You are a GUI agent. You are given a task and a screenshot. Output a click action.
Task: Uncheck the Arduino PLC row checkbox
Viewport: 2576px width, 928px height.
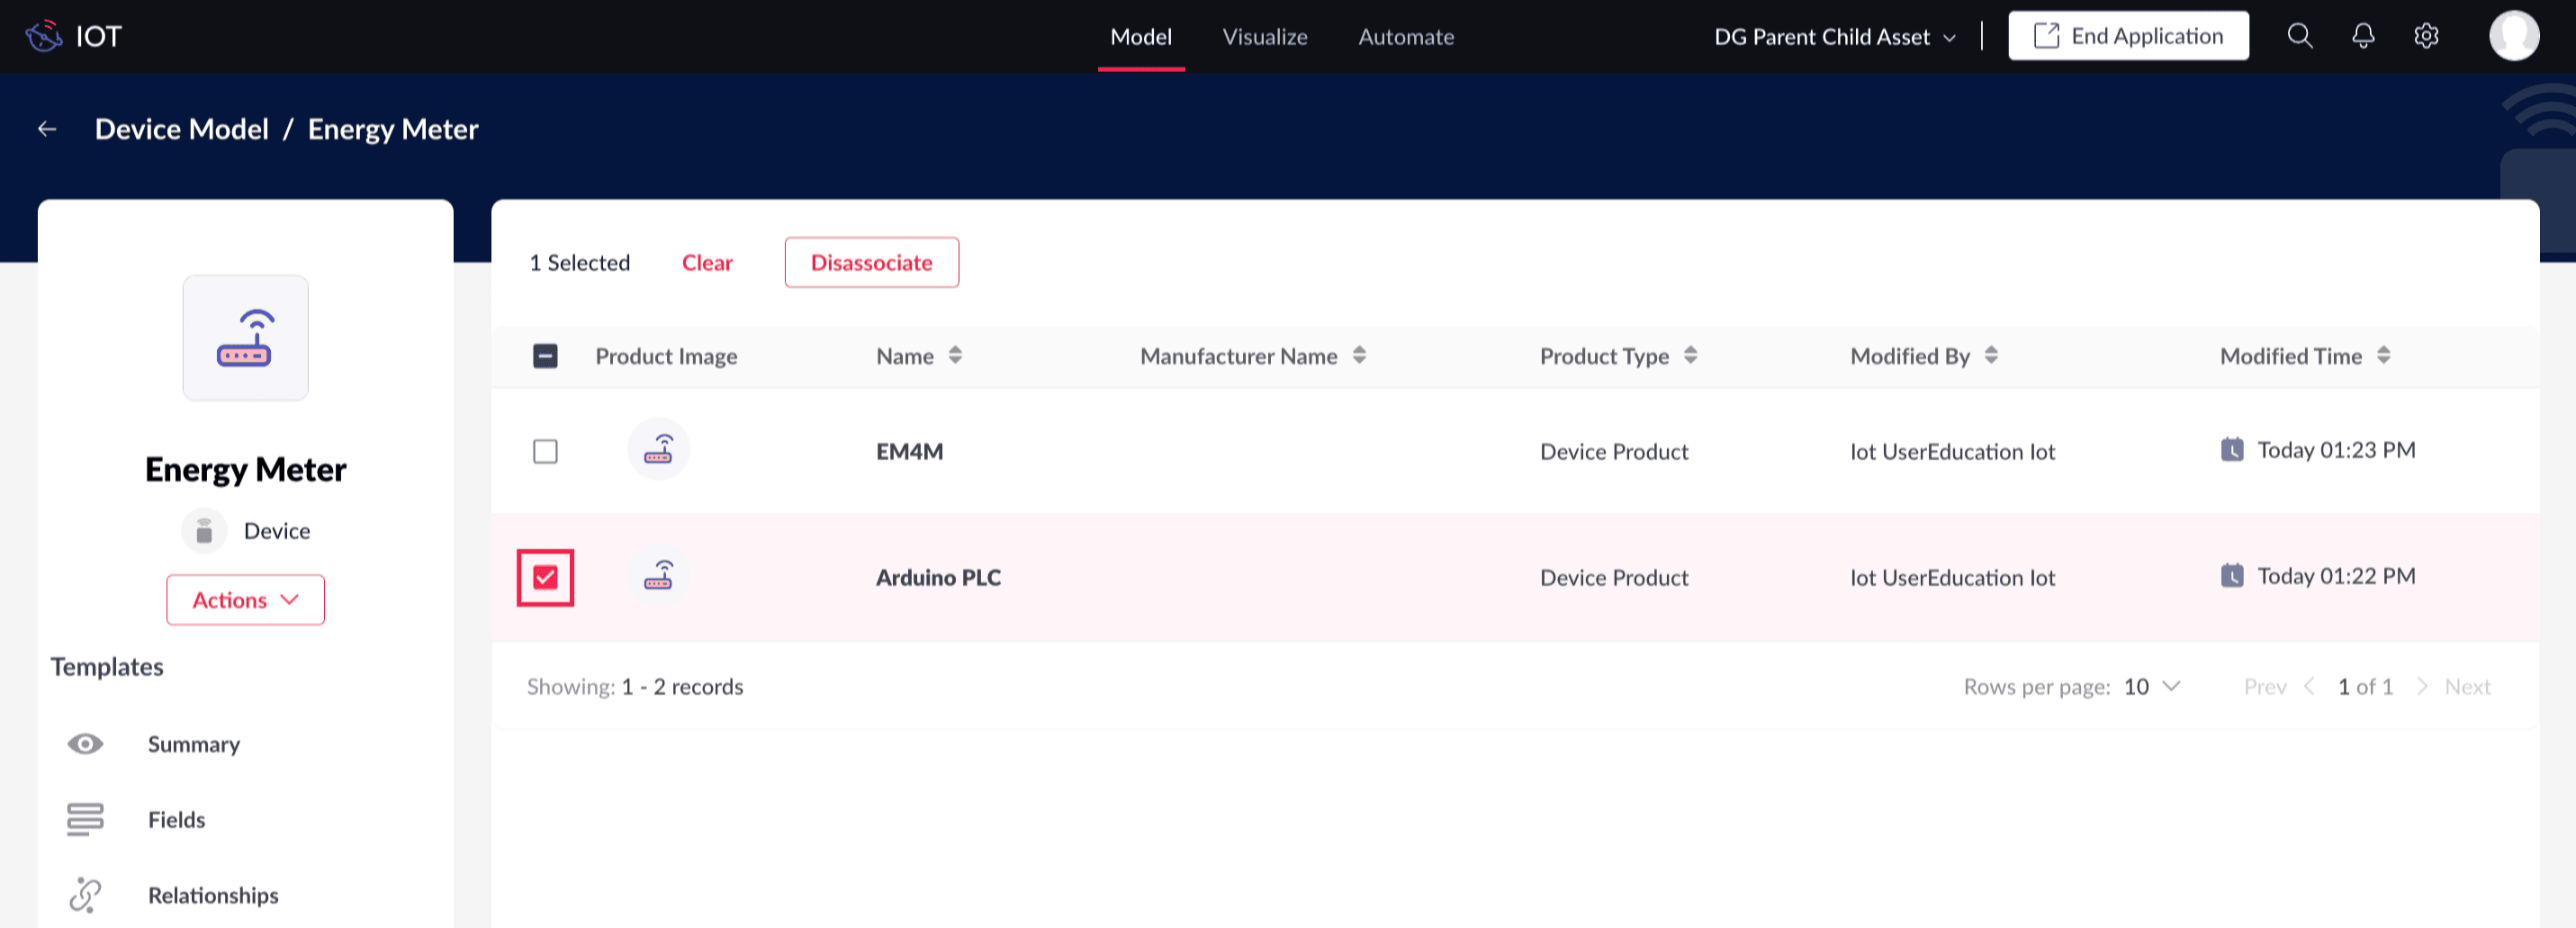click(545, 578)
